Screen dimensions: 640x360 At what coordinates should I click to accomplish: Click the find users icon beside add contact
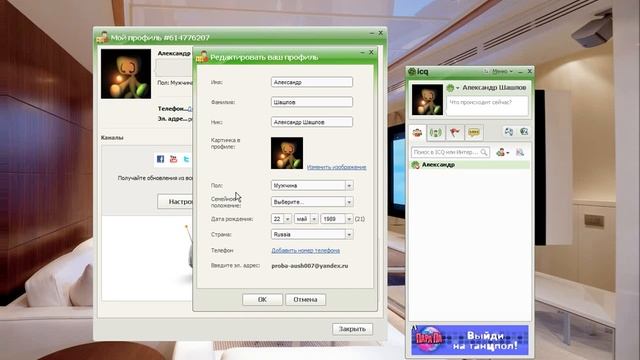[520, 152]
